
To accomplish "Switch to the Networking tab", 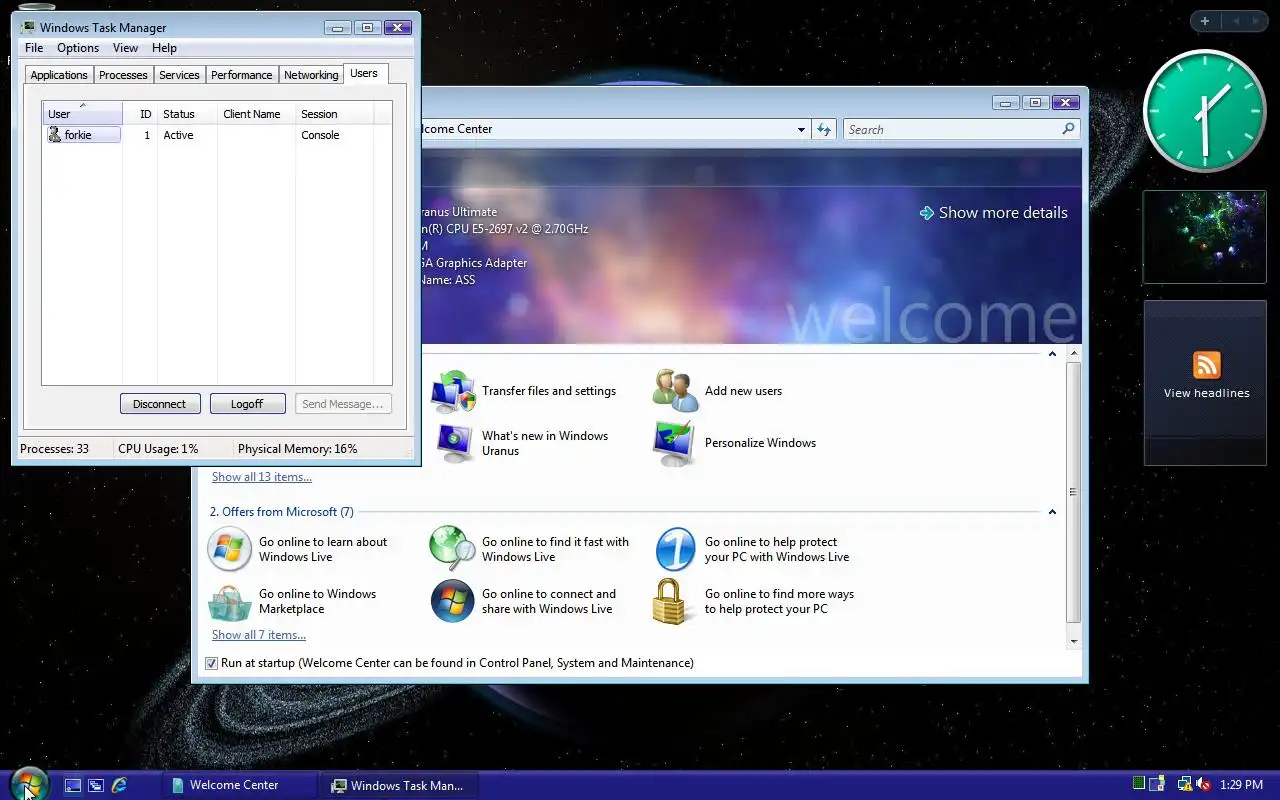I will pos(311,75).
